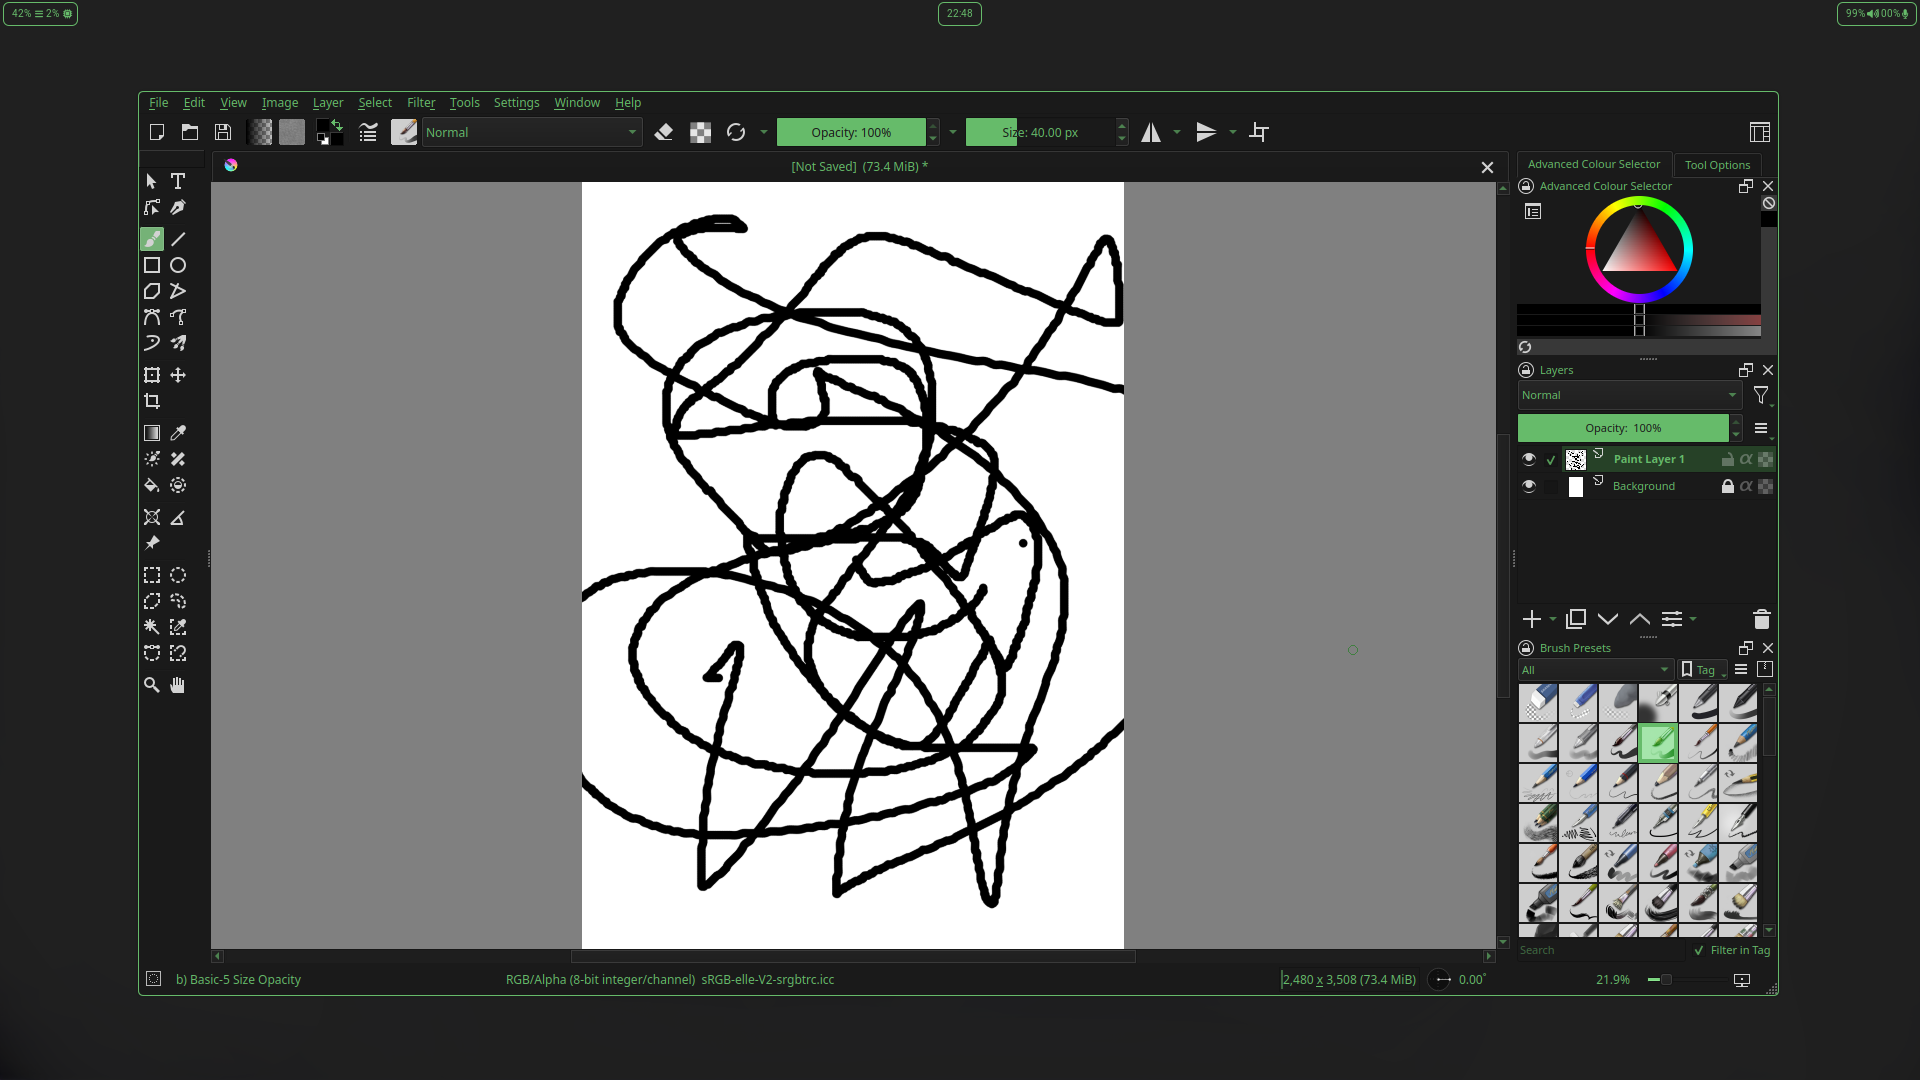This screenshot has width=1920, height=1080.
Task: Select the Colour Sampler eyedropper tool
Action: point(178,433)
